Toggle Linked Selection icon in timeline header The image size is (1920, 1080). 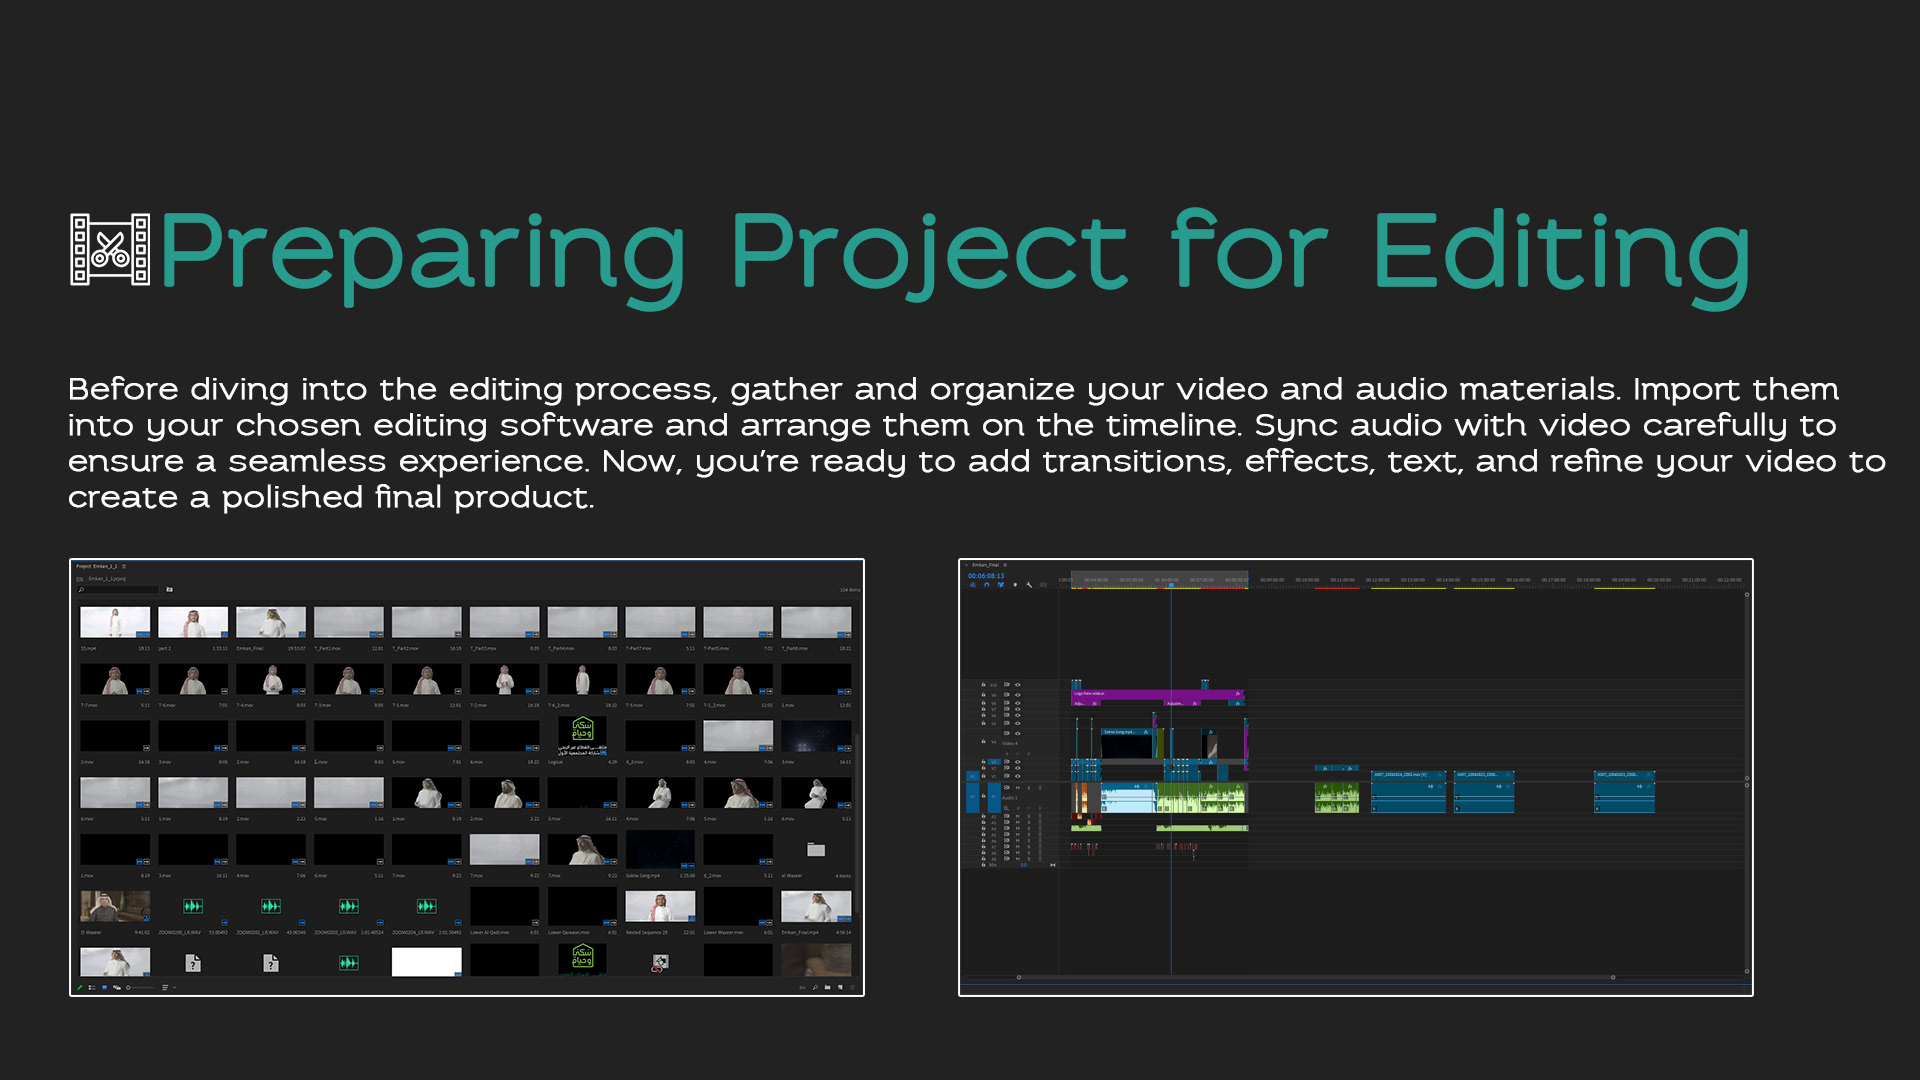pos(1001,585)
